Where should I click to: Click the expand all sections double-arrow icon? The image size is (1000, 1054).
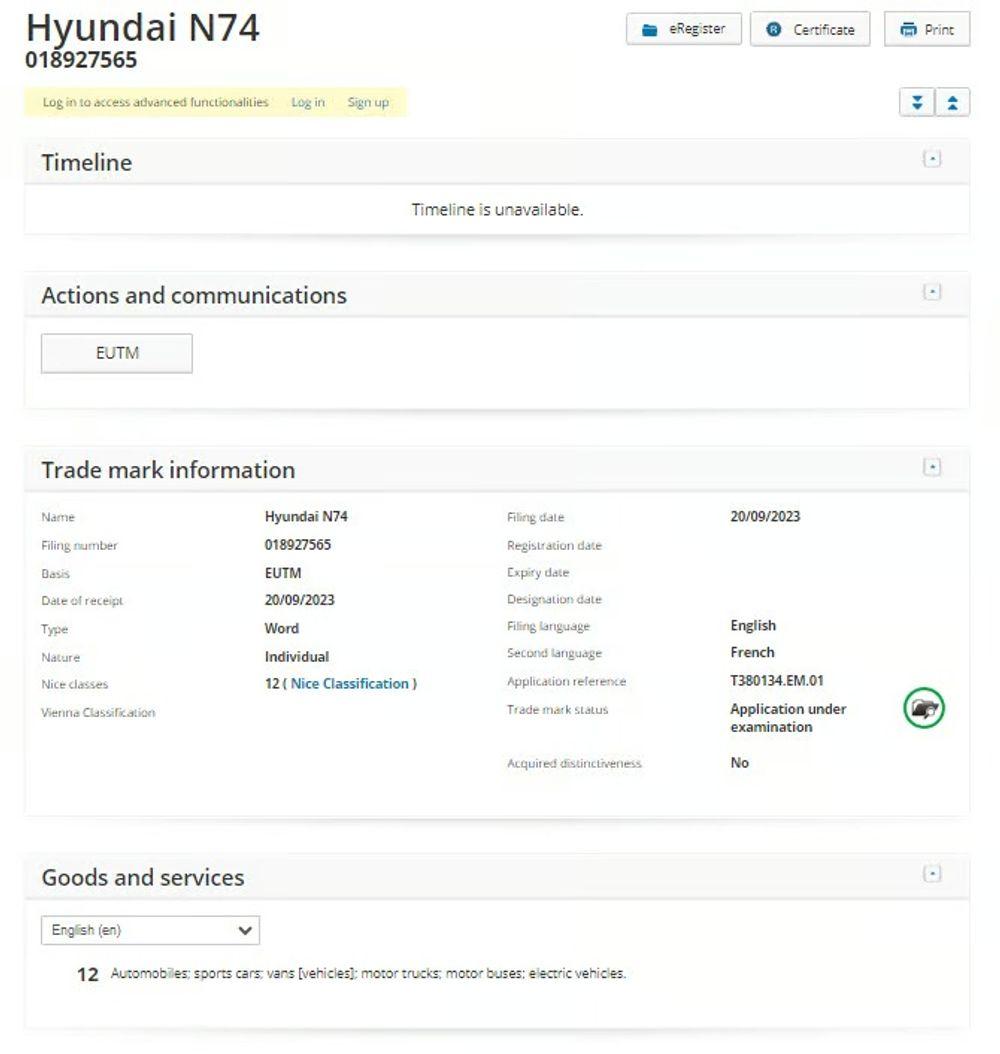[x=917, y=101]
